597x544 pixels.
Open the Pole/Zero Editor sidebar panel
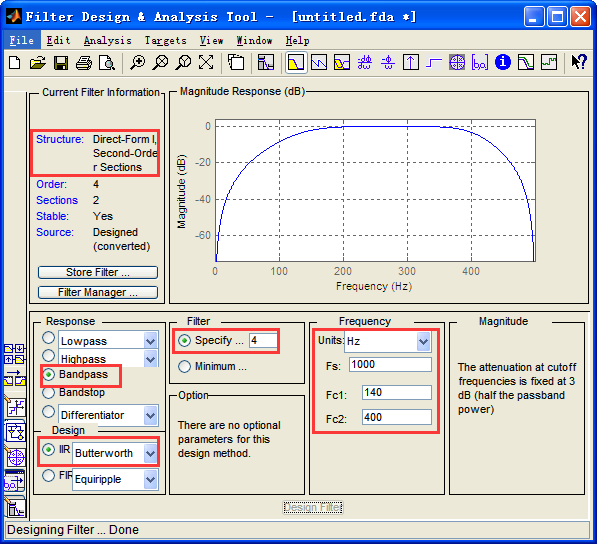15,456
